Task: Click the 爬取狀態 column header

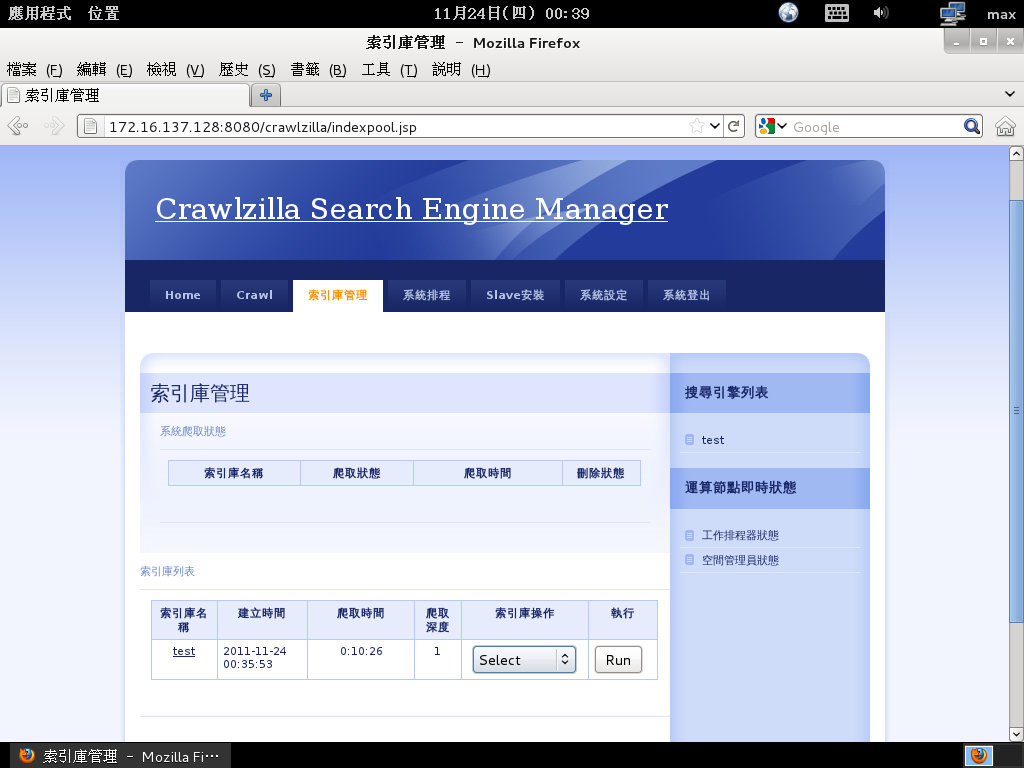Action: (x=357, y=473)
